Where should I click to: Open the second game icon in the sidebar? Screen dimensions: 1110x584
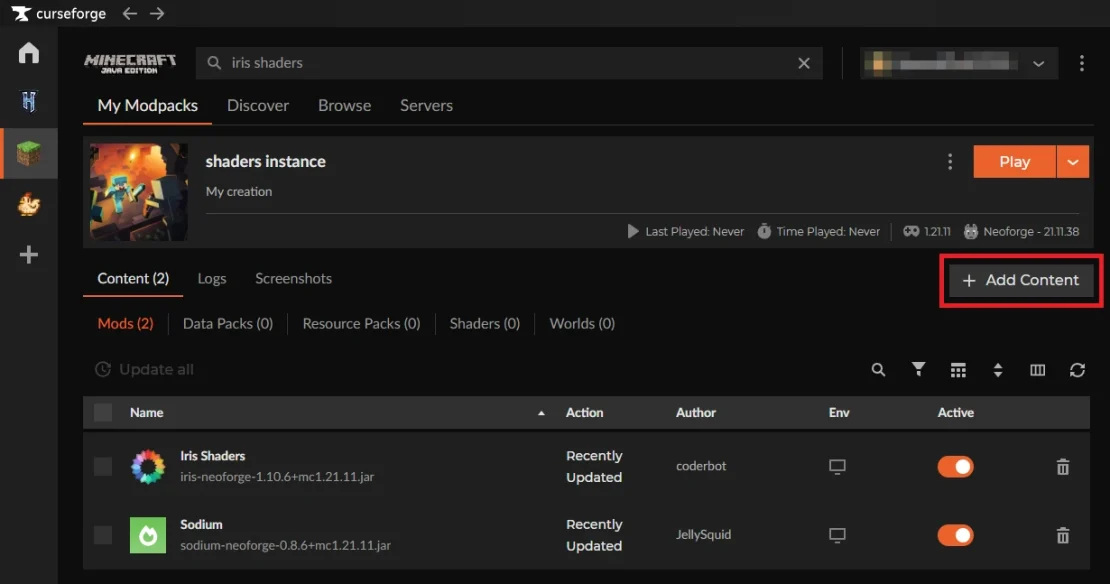tap(29, 102)
